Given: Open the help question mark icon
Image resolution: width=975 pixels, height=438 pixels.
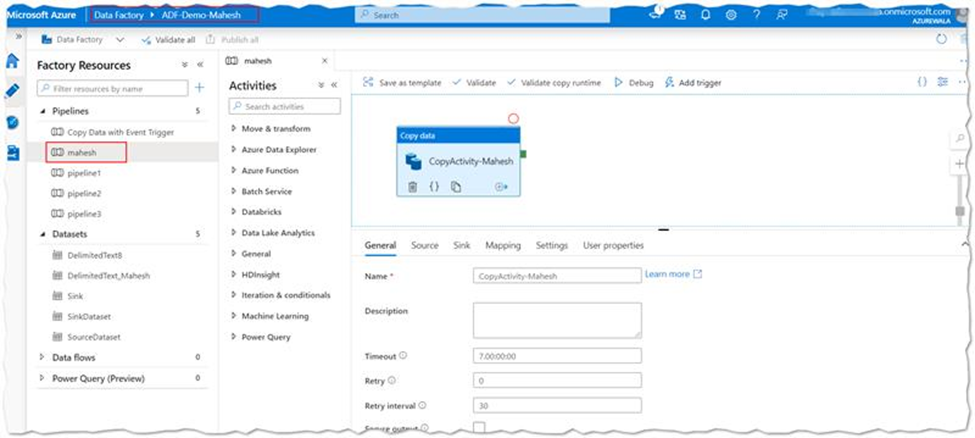Looking at the screenshot, I should (x=756, y=14).
